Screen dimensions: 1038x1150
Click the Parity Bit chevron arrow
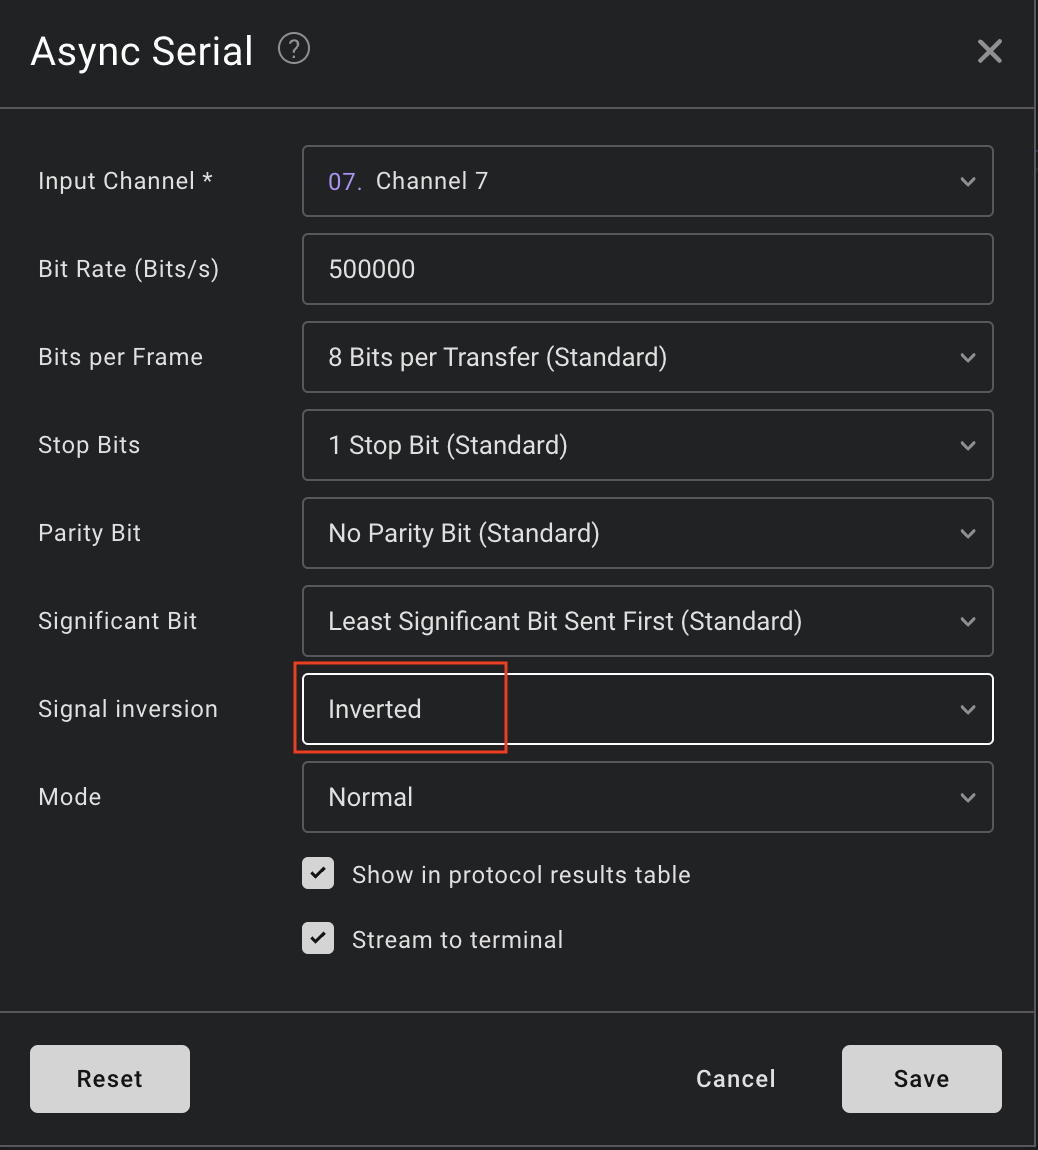point(967,534)
